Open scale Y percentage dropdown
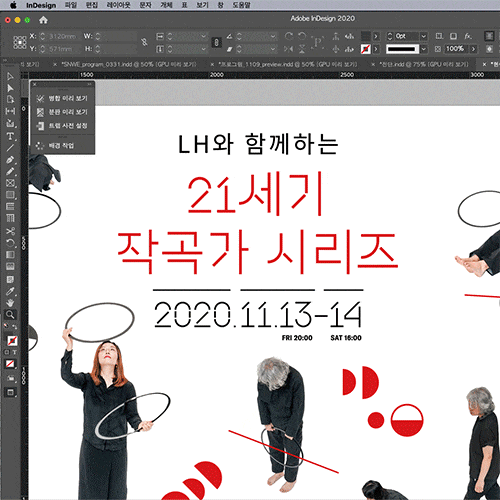This screenshot has width=500, height=500. click(x=203, y=49)
